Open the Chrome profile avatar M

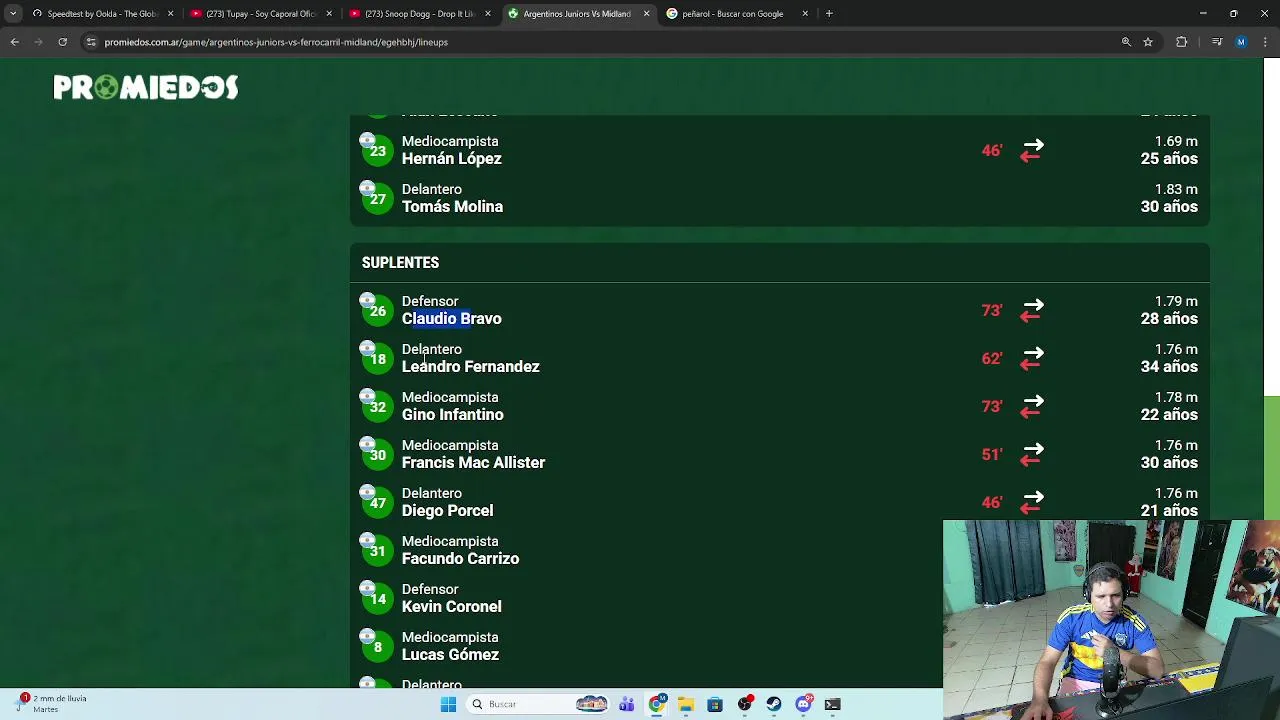pyautogui.click(x=1241, y=42)
